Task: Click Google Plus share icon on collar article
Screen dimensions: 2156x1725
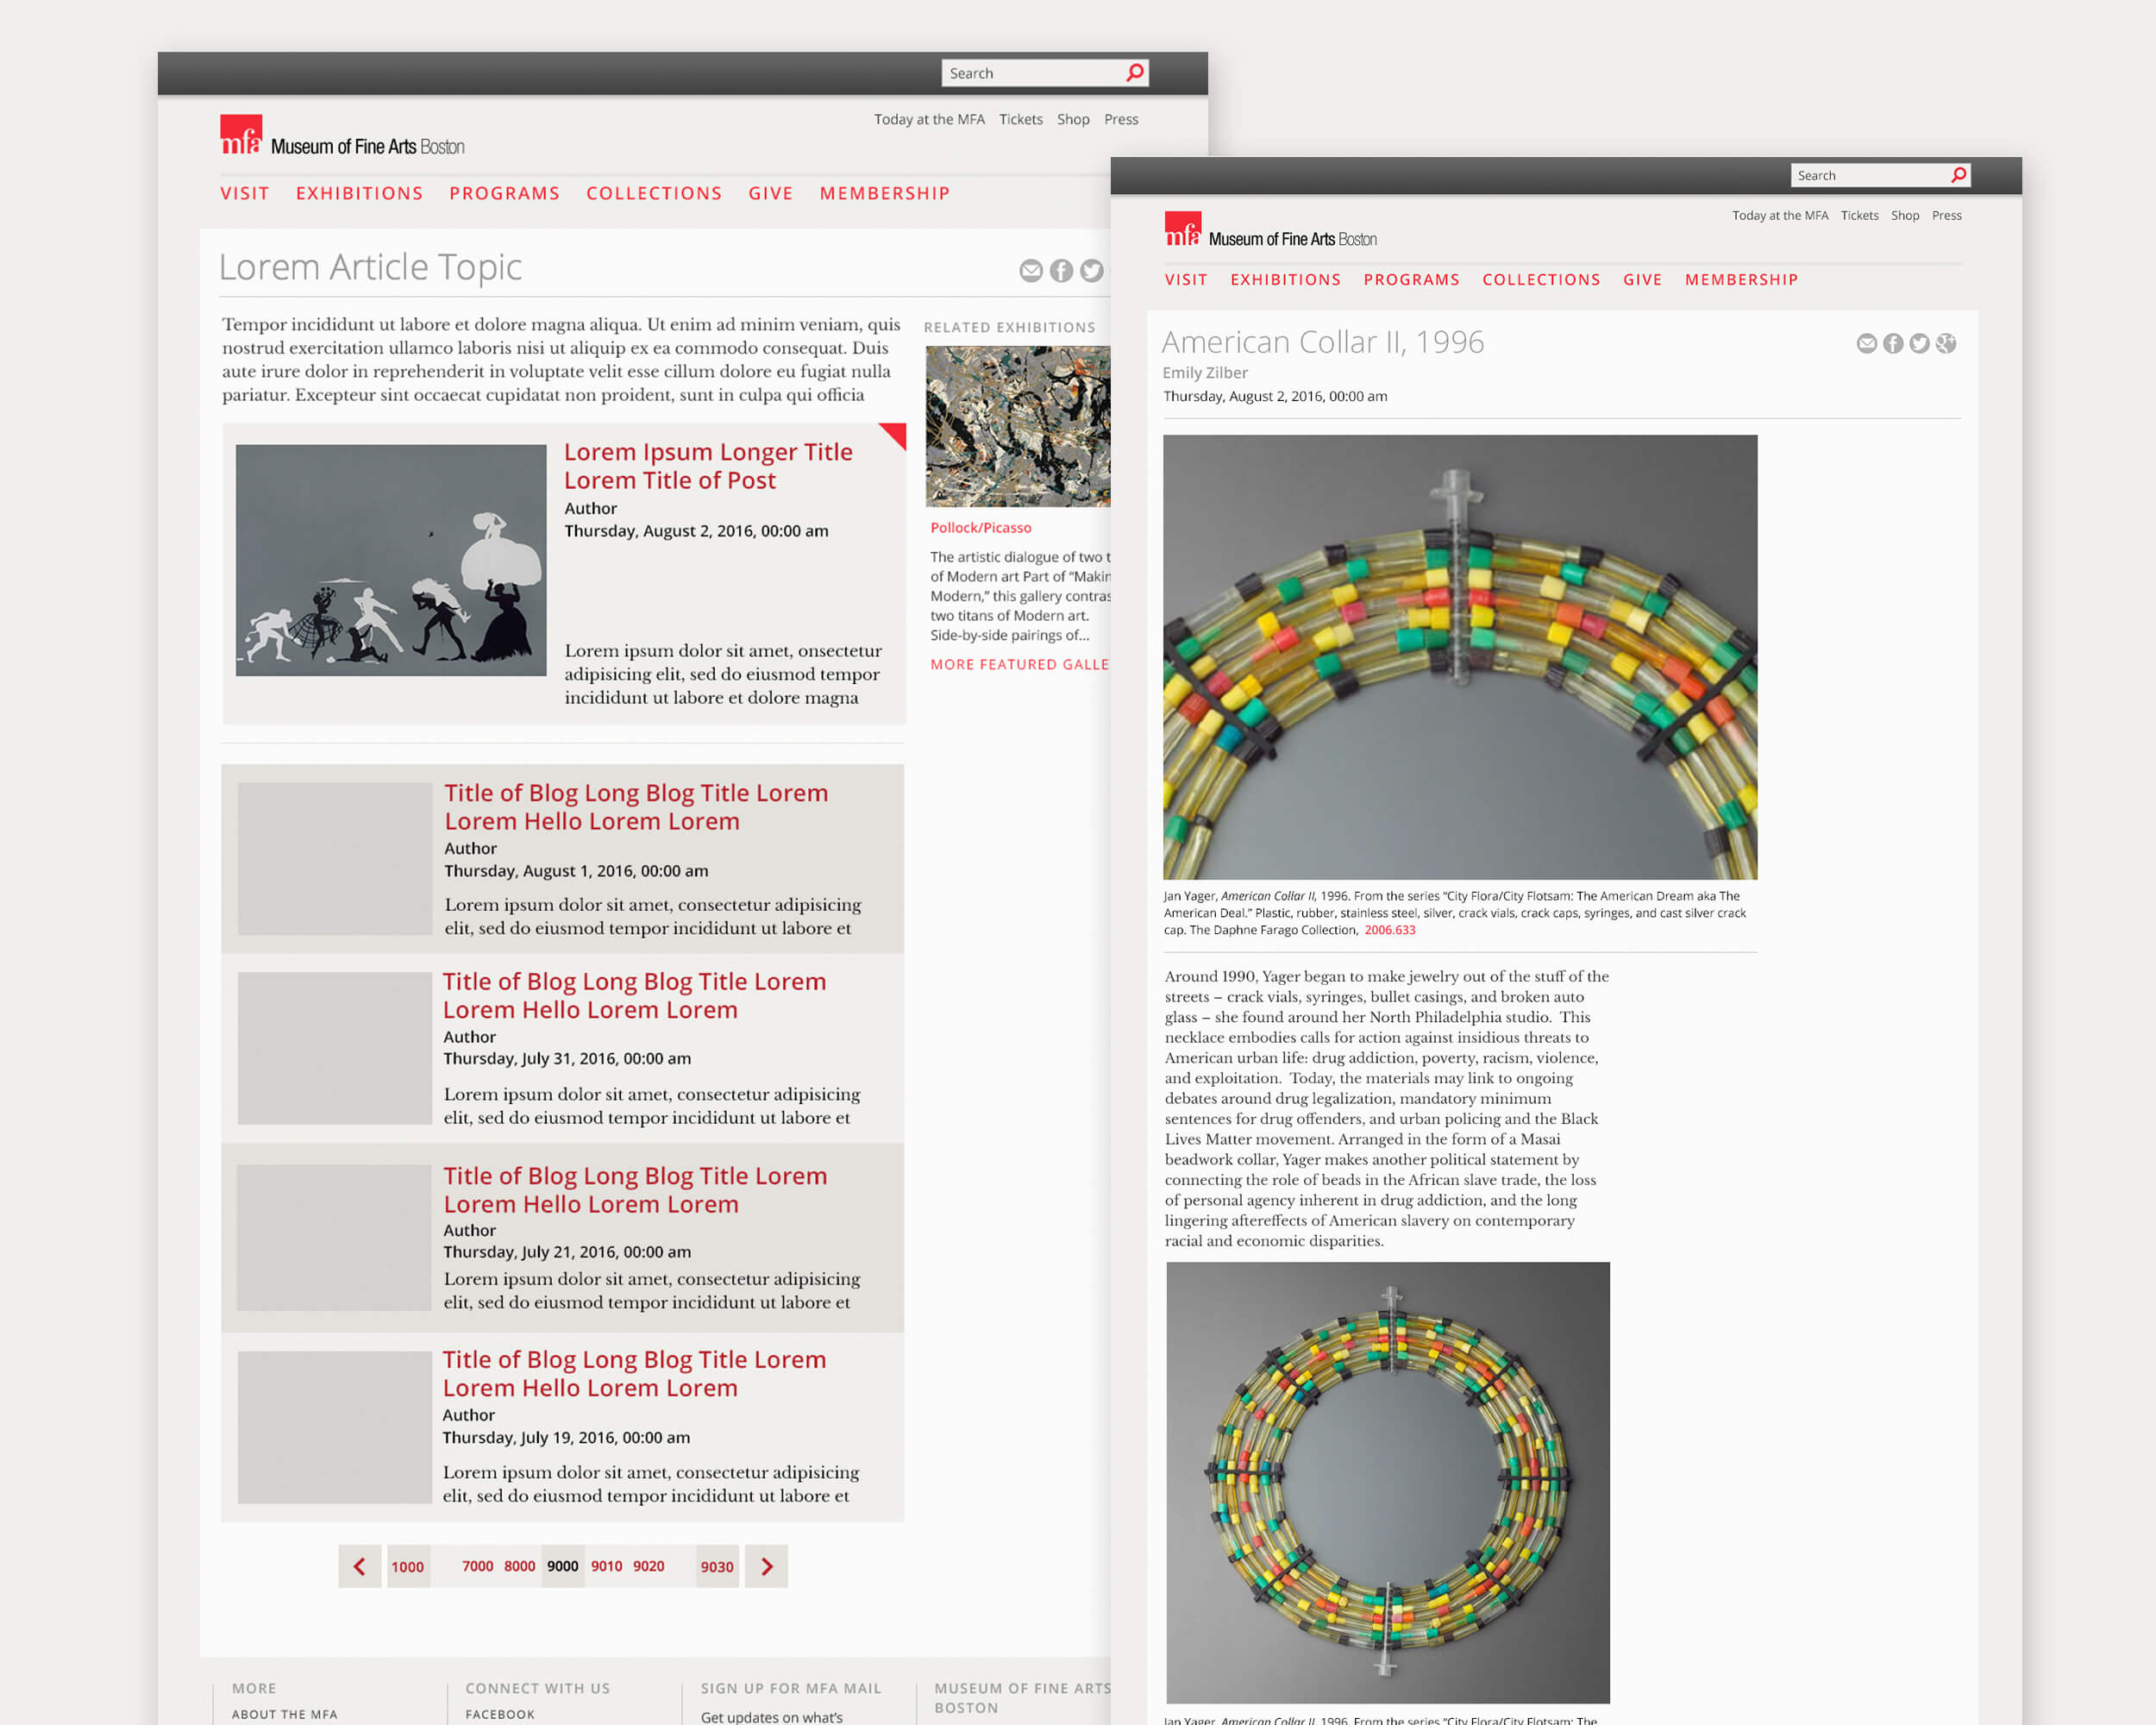Action: pyautogui.click(x=1945, y=344)
